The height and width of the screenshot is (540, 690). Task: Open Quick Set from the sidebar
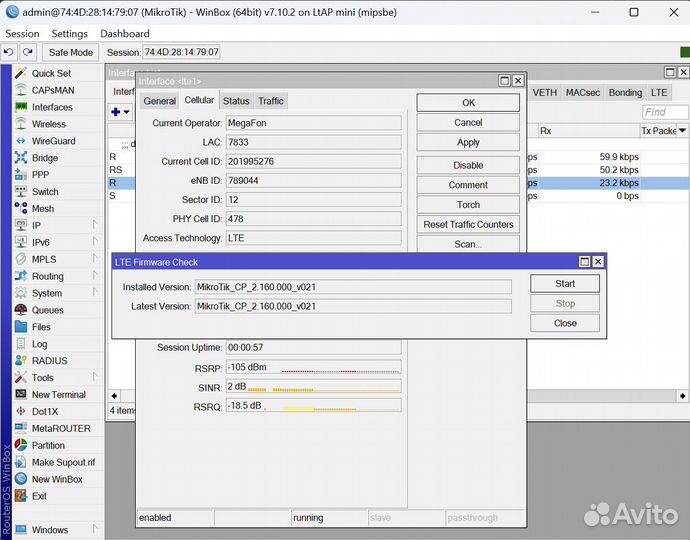[x=50, y=73]
